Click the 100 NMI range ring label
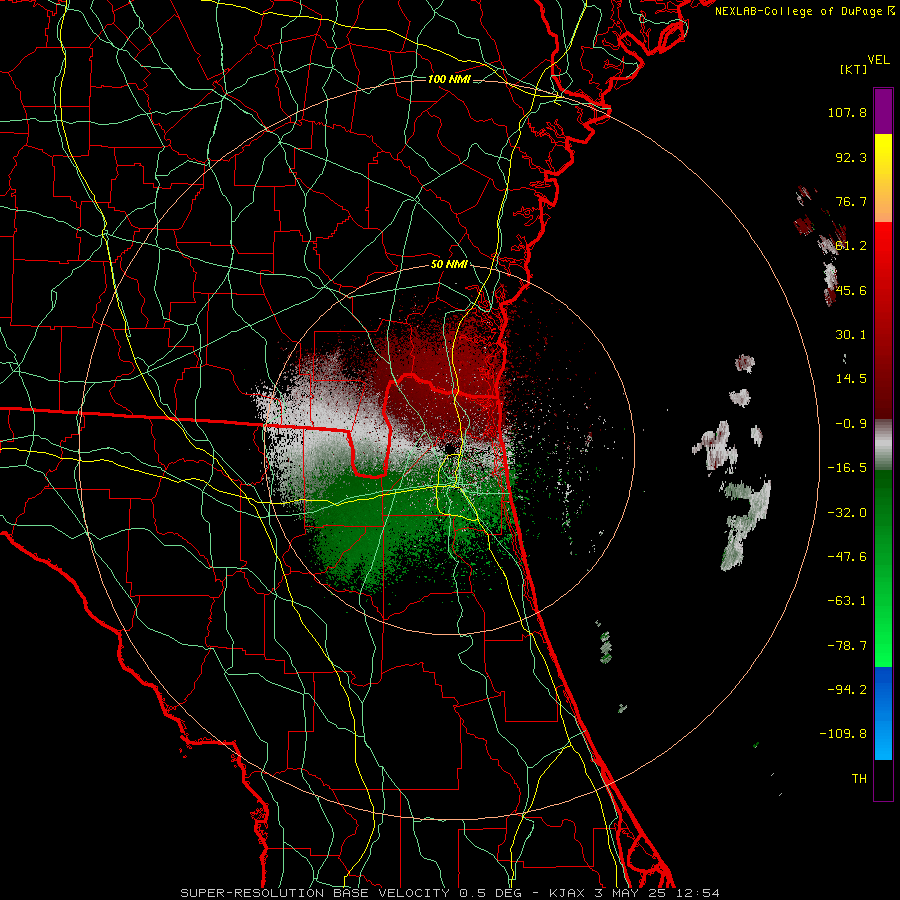Screen dimensions: 900x900 click(x=449, y=79)
